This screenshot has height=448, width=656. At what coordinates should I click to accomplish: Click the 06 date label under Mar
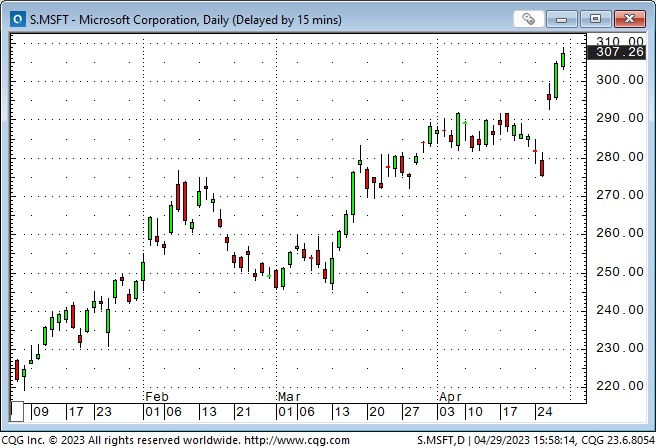(307, 412)
